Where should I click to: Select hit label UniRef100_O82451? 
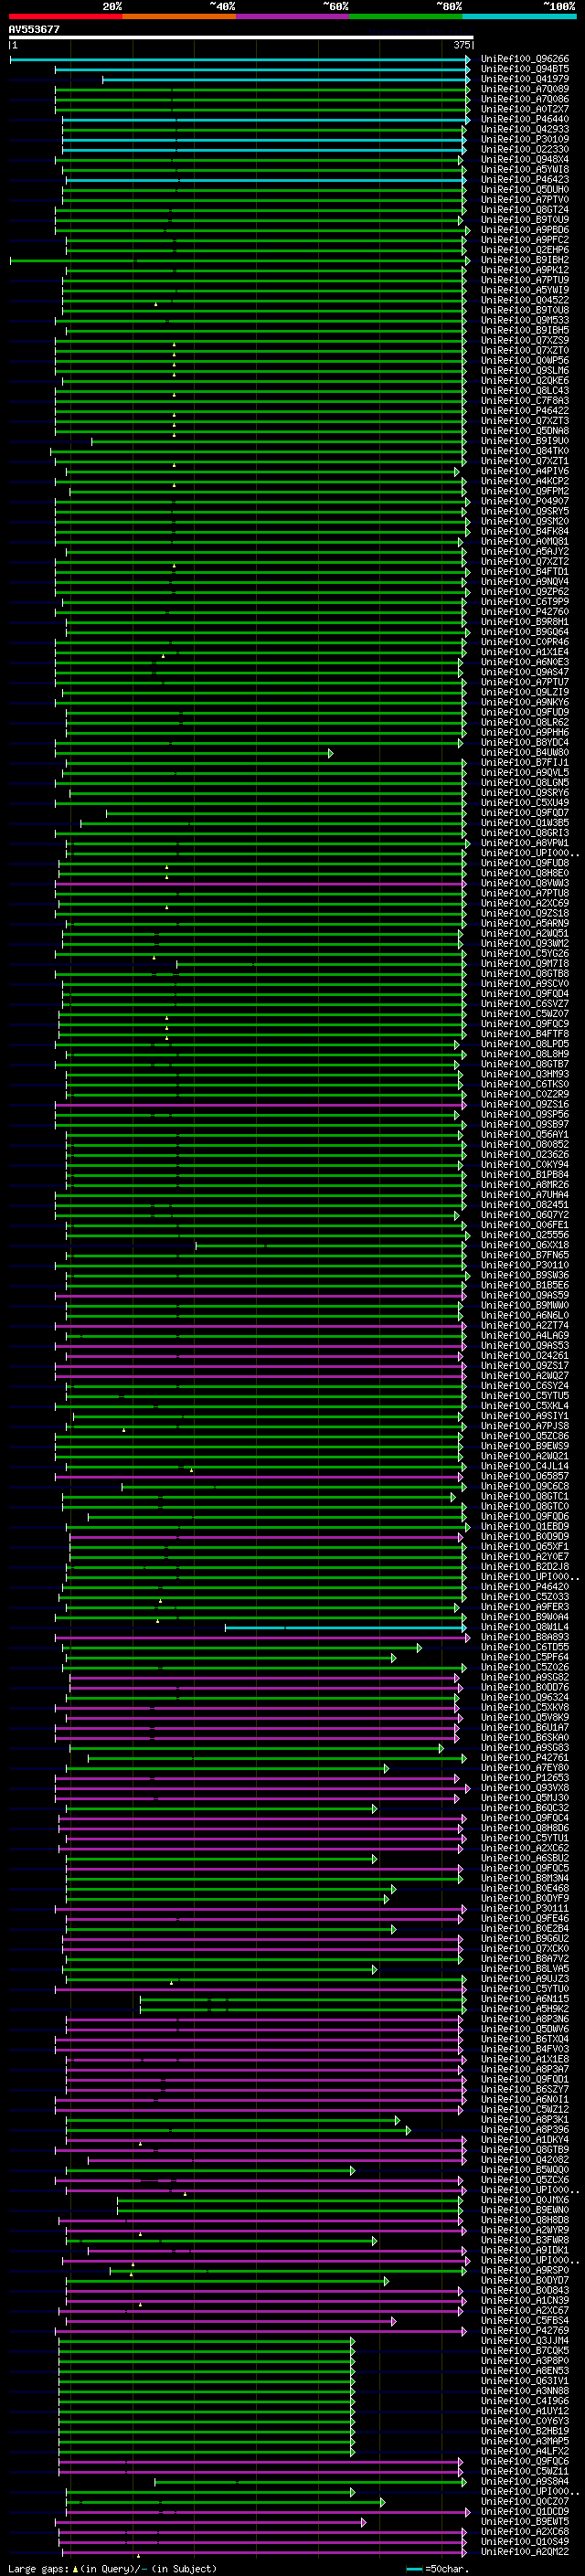tap(524, 1205)
